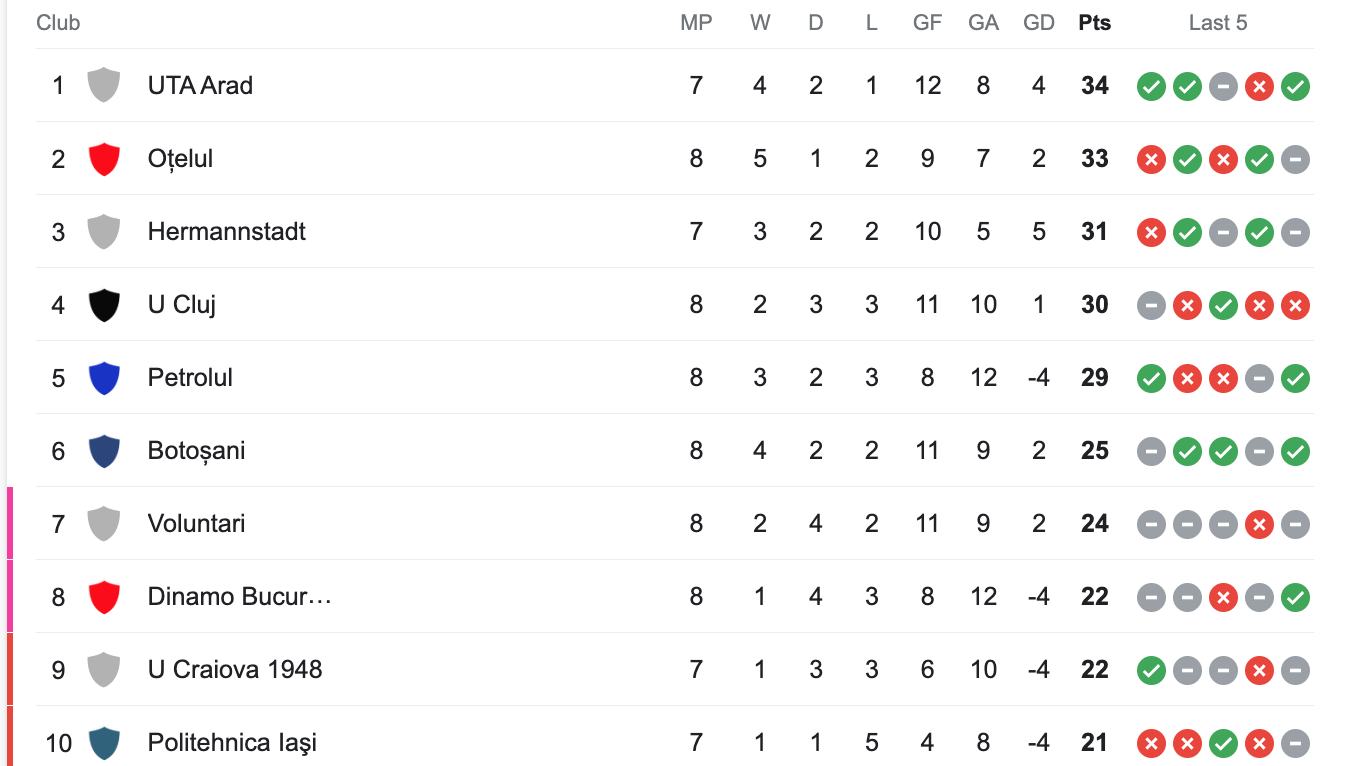Select the U Craiova 1948 team name
The height and width of the screenshot is (766, 1360).
[x=235, y=670]
